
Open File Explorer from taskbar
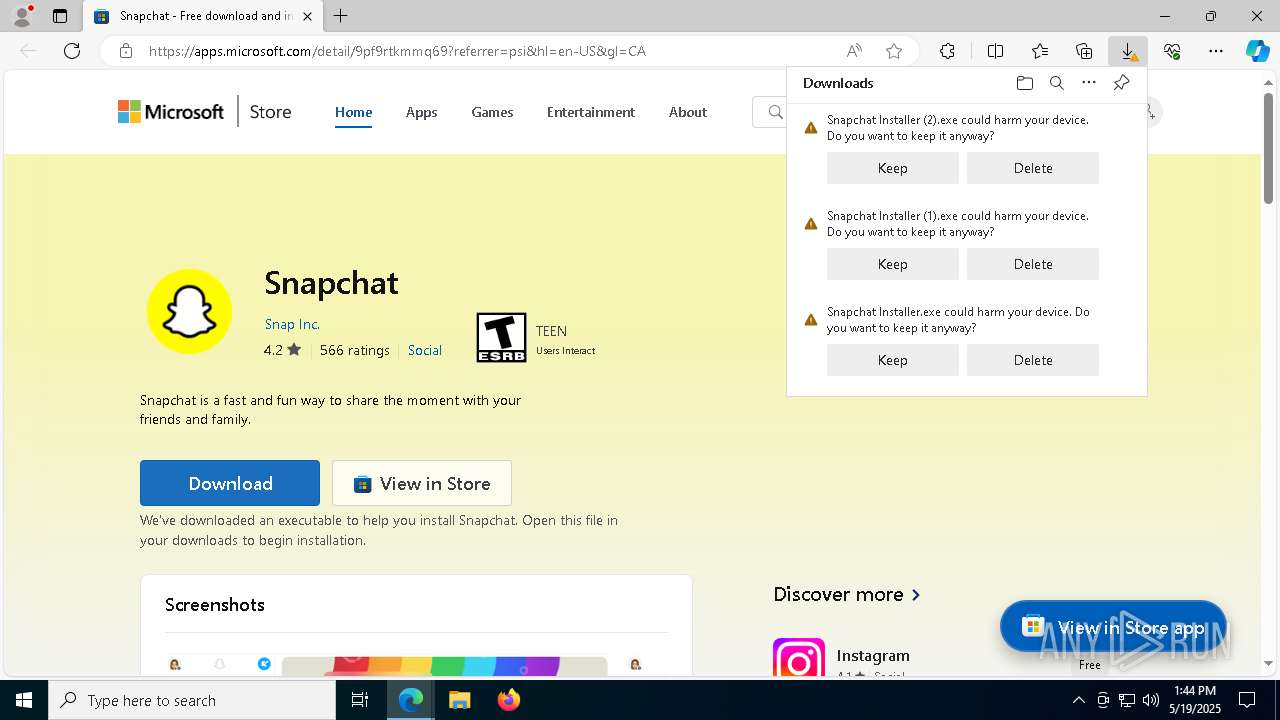pyautogui.click(x=459, y=700)
